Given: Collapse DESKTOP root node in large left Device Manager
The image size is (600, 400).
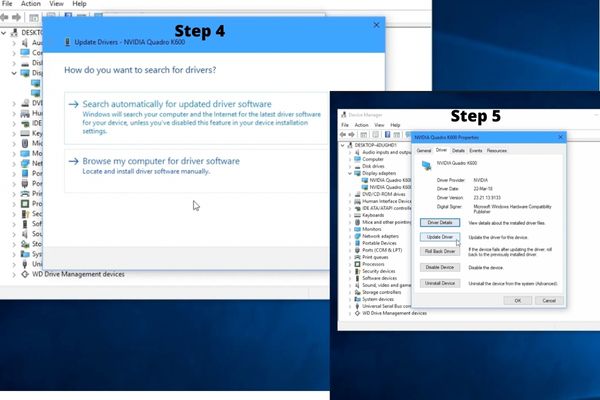Looking at the screenshot, I should pos(4,33).
